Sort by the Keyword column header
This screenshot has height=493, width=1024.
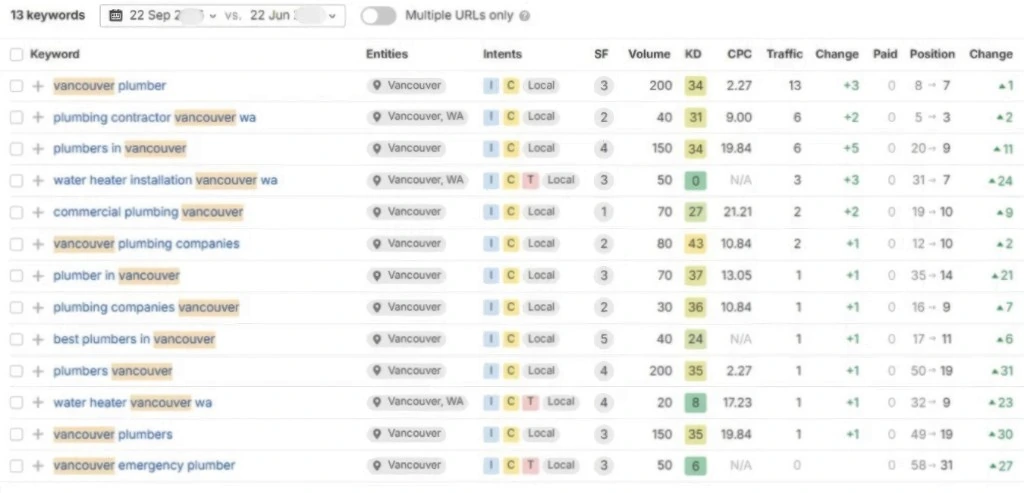pyautogui.click(x=55, y=55)
